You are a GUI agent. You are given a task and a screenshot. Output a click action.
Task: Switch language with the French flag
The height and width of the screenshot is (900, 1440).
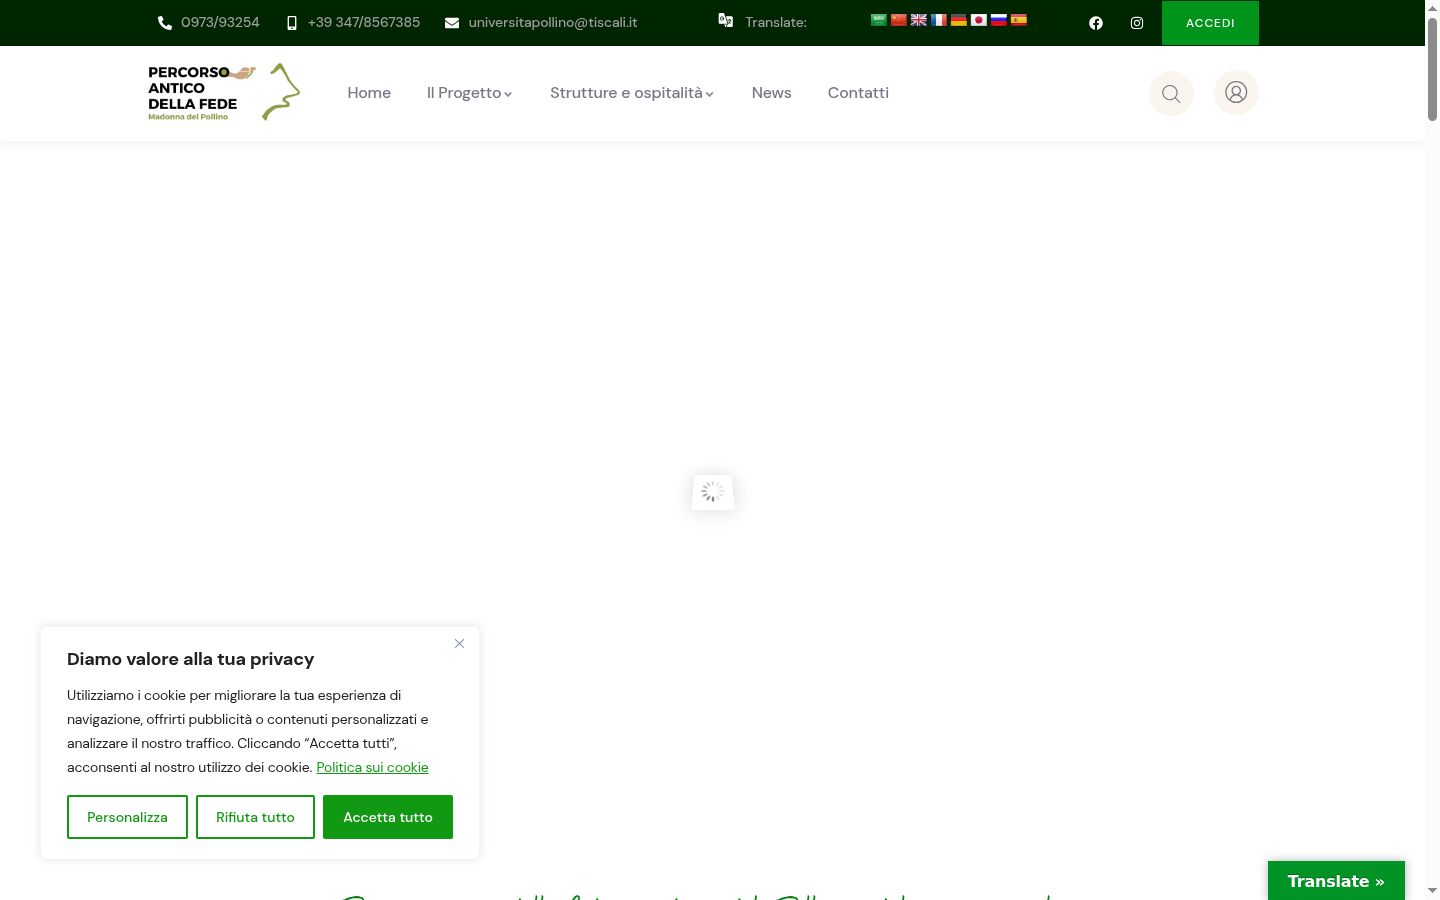point(938,20)
